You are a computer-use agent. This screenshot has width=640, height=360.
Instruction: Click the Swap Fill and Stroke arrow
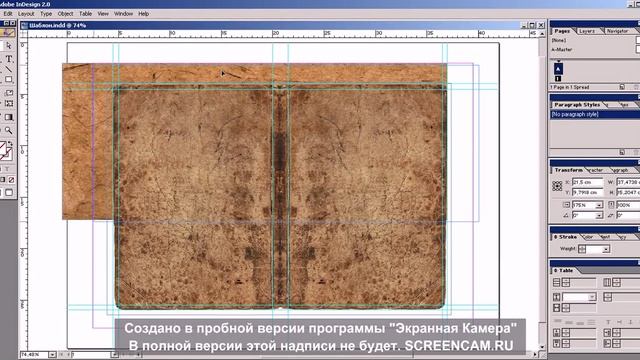tap(11, 144)
